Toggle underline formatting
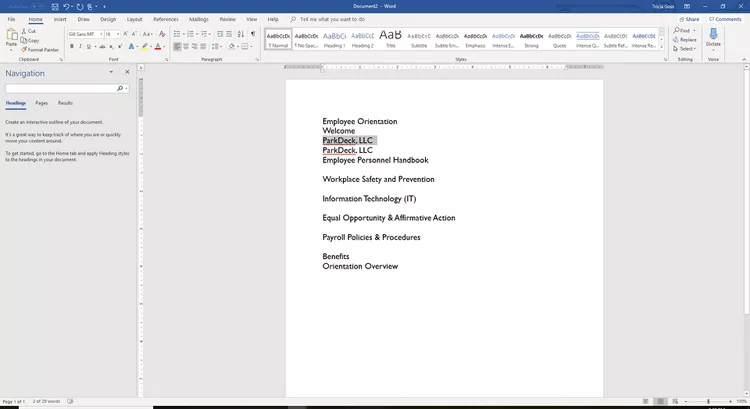This screenshot has height=409, width=750. pos(88,46)
